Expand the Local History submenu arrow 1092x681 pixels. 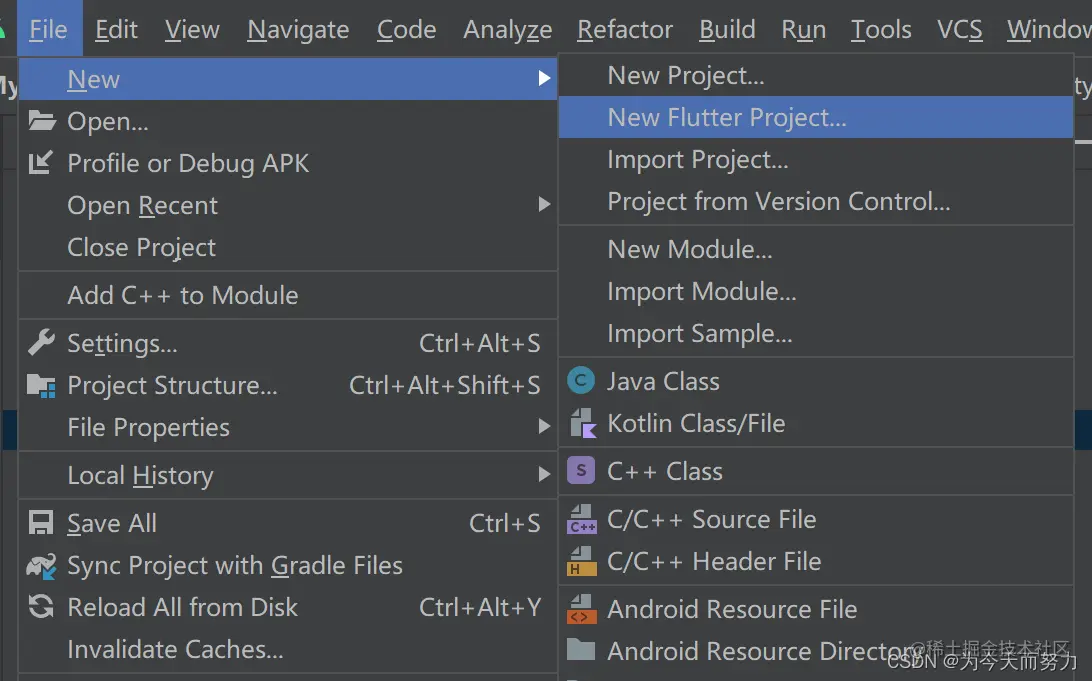(x=544, y=475)
